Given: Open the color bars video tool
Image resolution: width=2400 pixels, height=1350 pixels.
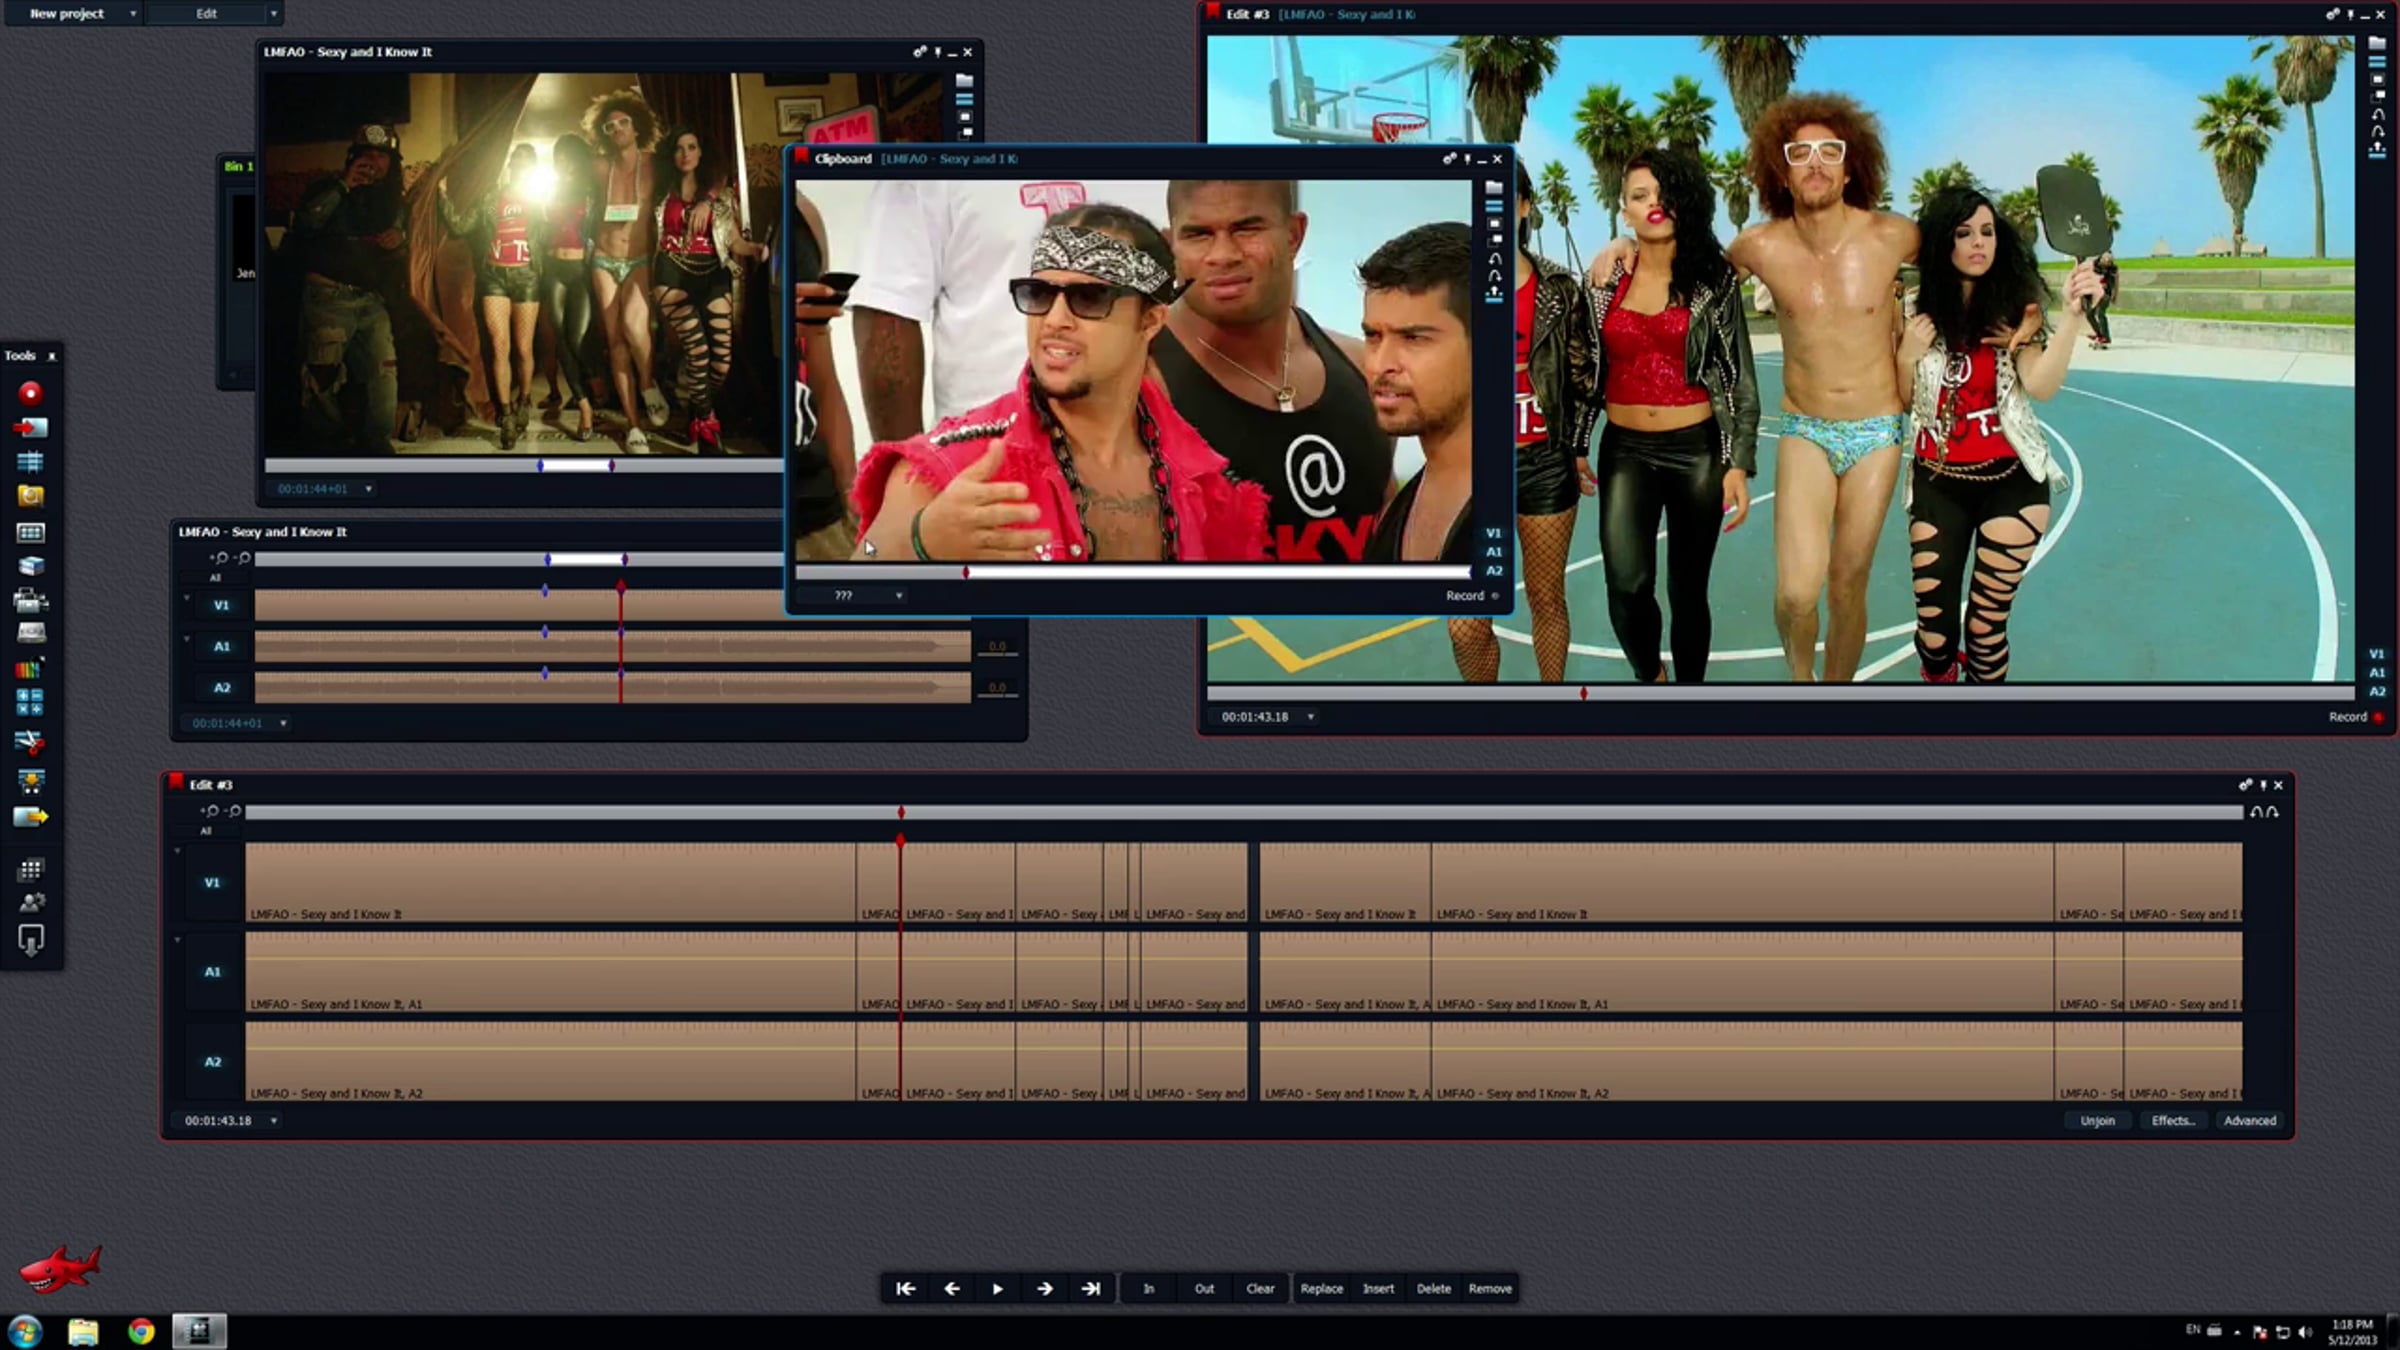Looking at the screenshot, I should coord(30,669).
